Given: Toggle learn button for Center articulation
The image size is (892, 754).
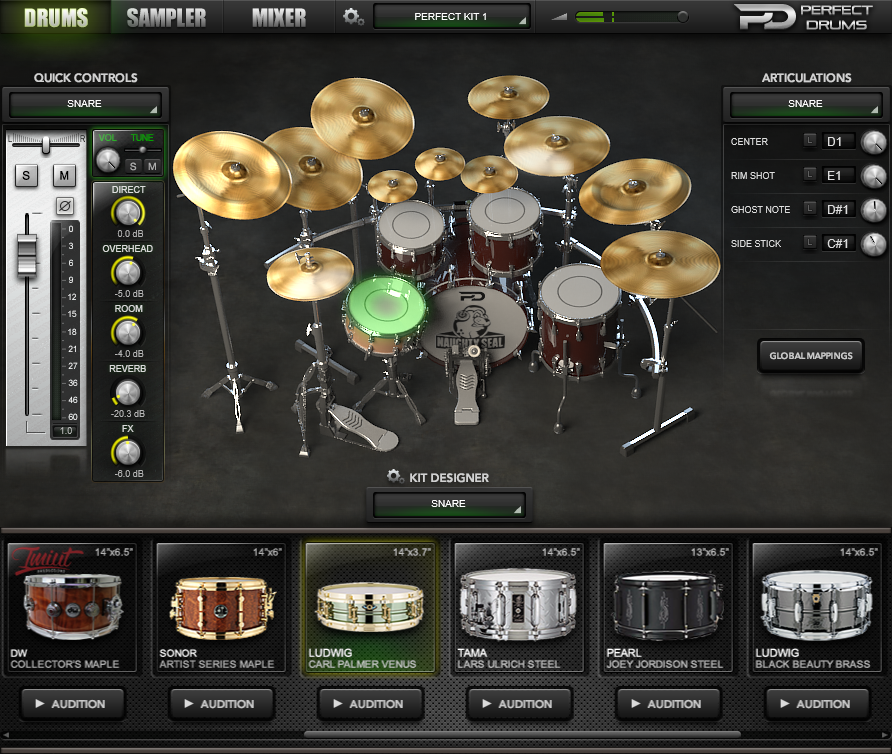Looking at the screenshot, I should coord(810,140).
